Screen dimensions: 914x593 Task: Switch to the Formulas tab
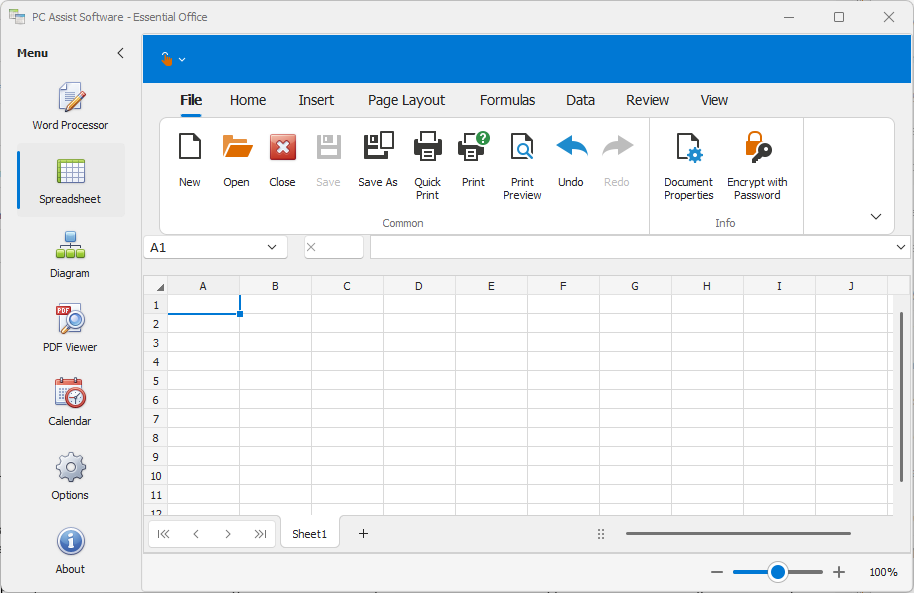tap(507, 100)
